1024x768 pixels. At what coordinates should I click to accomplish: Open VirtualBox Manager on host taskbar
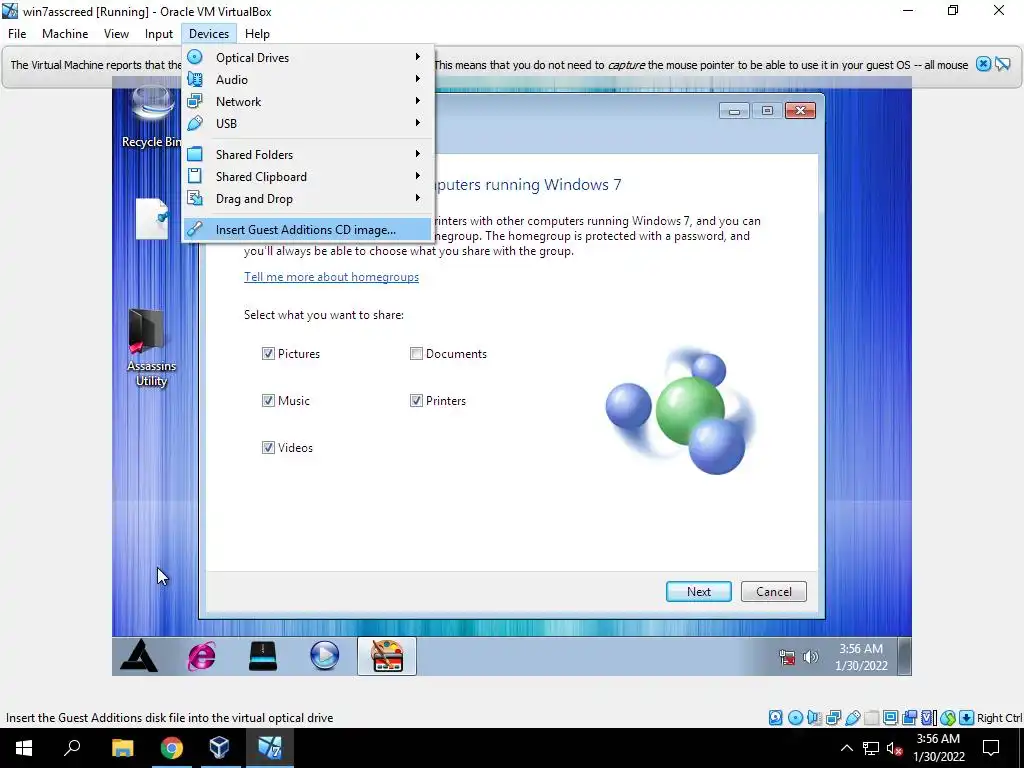[219, 748]
